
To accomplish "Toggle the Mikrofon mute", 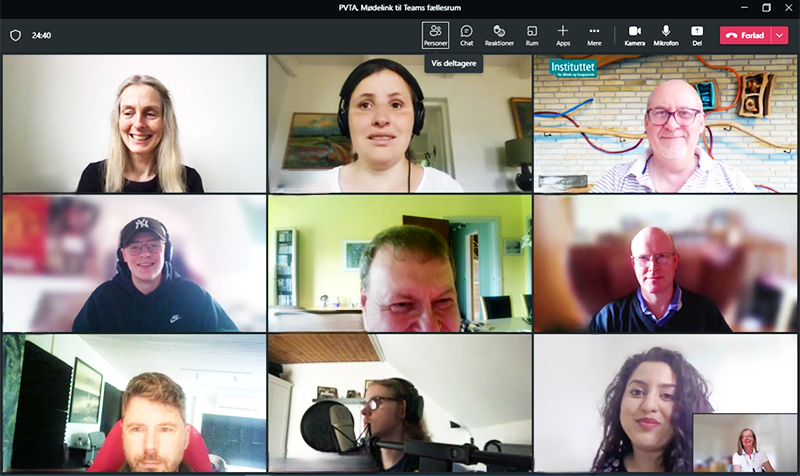I will (666, 35).
